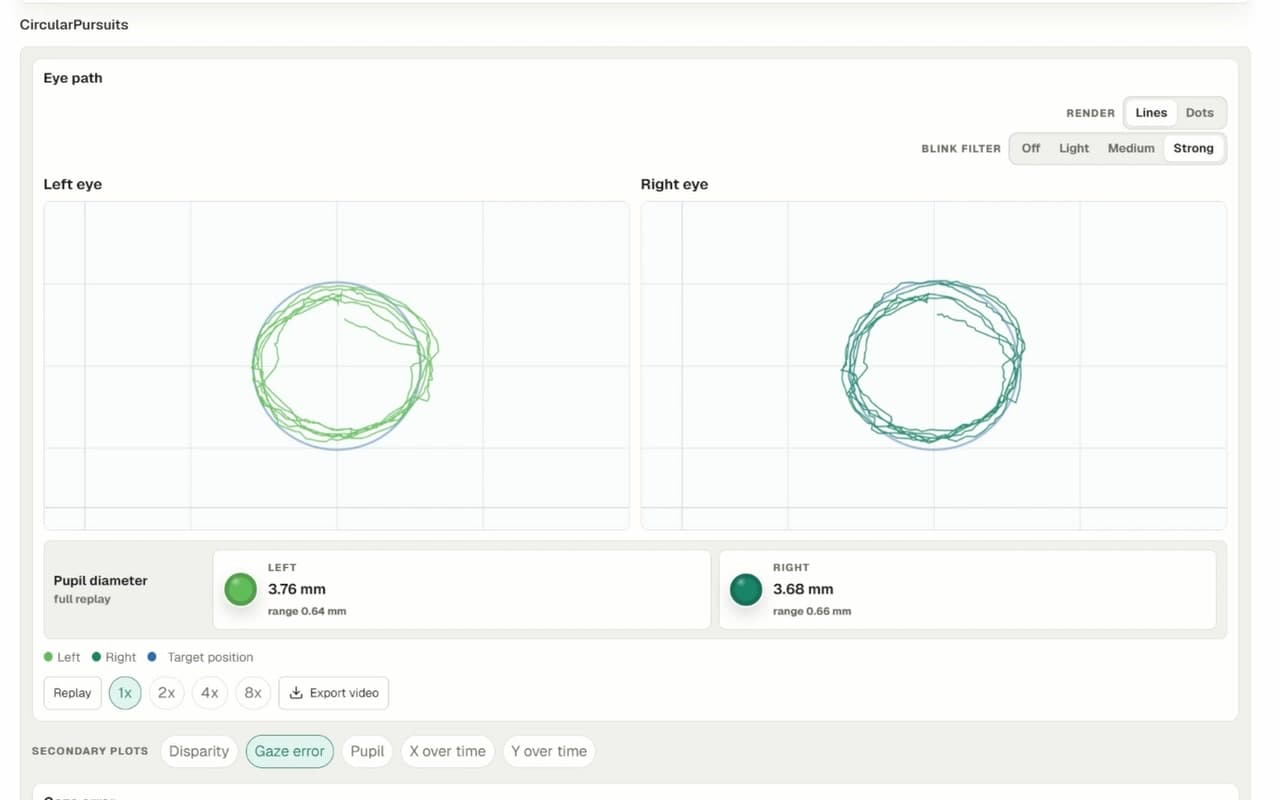
Task: Open the Gaze error secondary plot
Action: click(x=290, y=751)
